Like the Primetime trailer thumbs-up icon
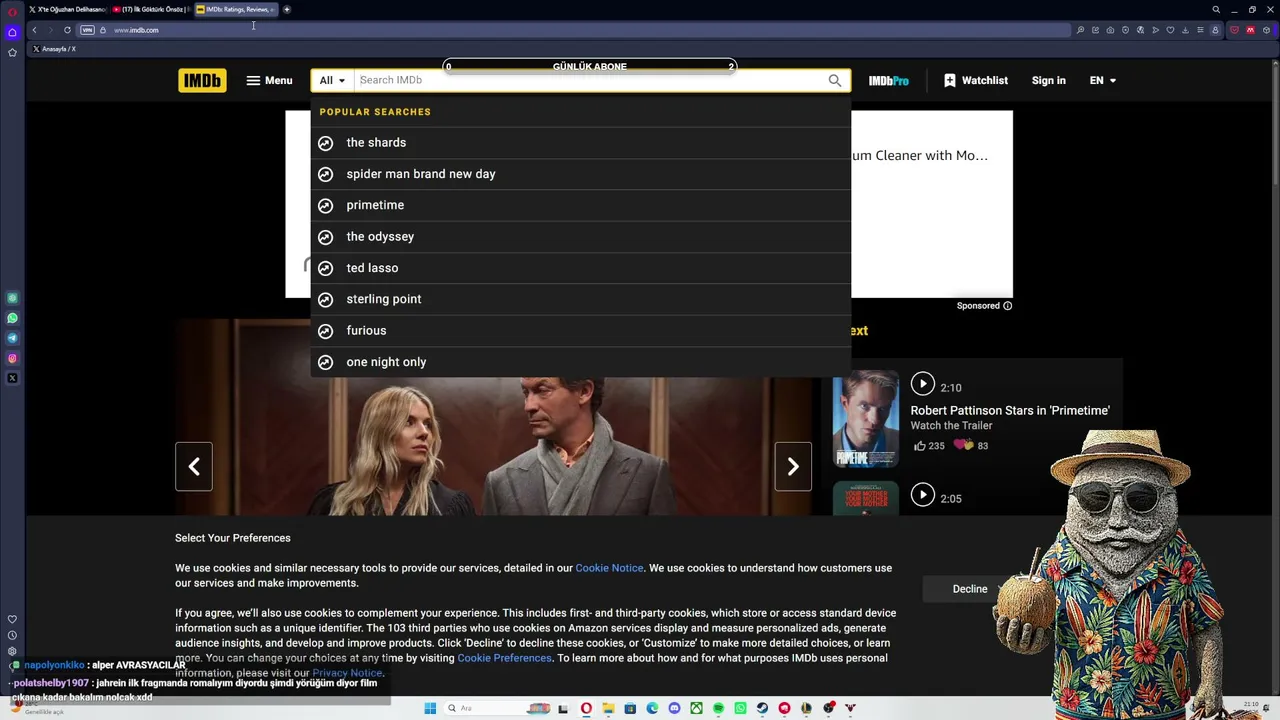1280x720 pixels. click(920, 446)
